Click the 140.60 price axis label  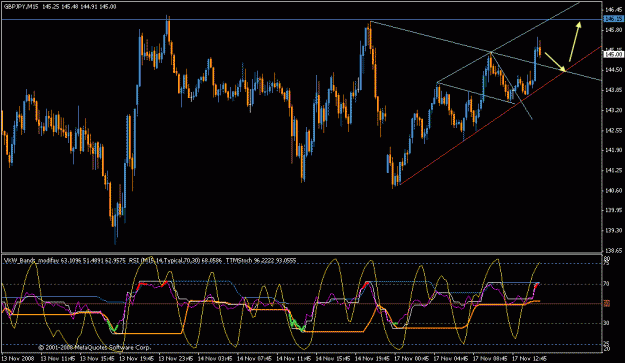click(x=613, y=190)
